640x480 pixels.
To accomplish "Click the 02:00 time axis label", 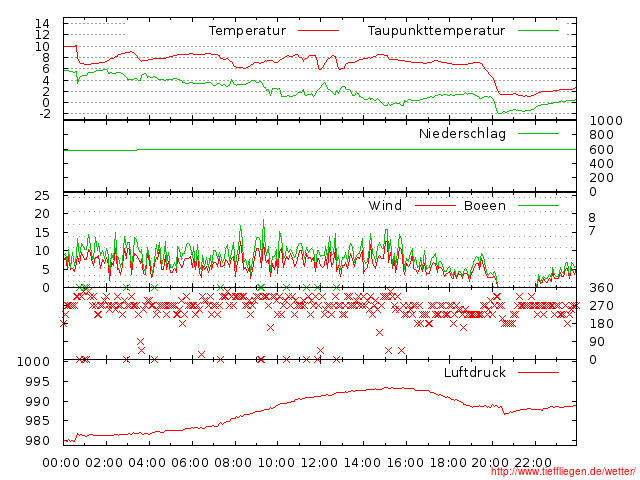I will 104,463.
